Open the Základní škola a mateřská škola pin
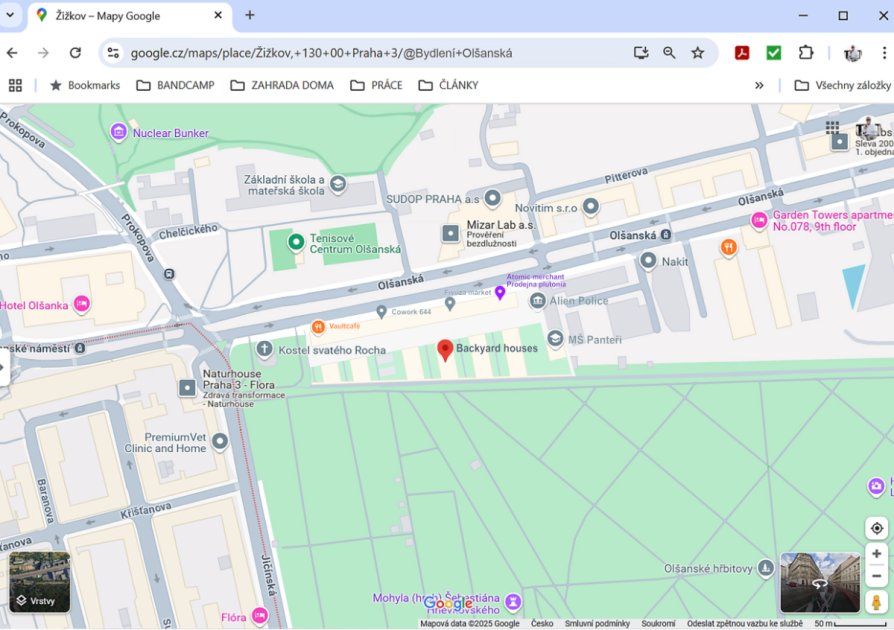This screenshot has height=630, width=894. coord(338,184)
